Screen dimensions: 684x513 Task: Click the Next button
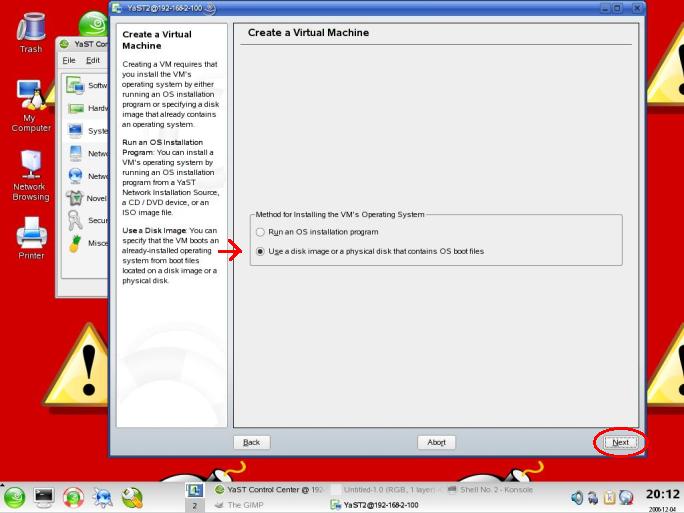tap(620, 442)
